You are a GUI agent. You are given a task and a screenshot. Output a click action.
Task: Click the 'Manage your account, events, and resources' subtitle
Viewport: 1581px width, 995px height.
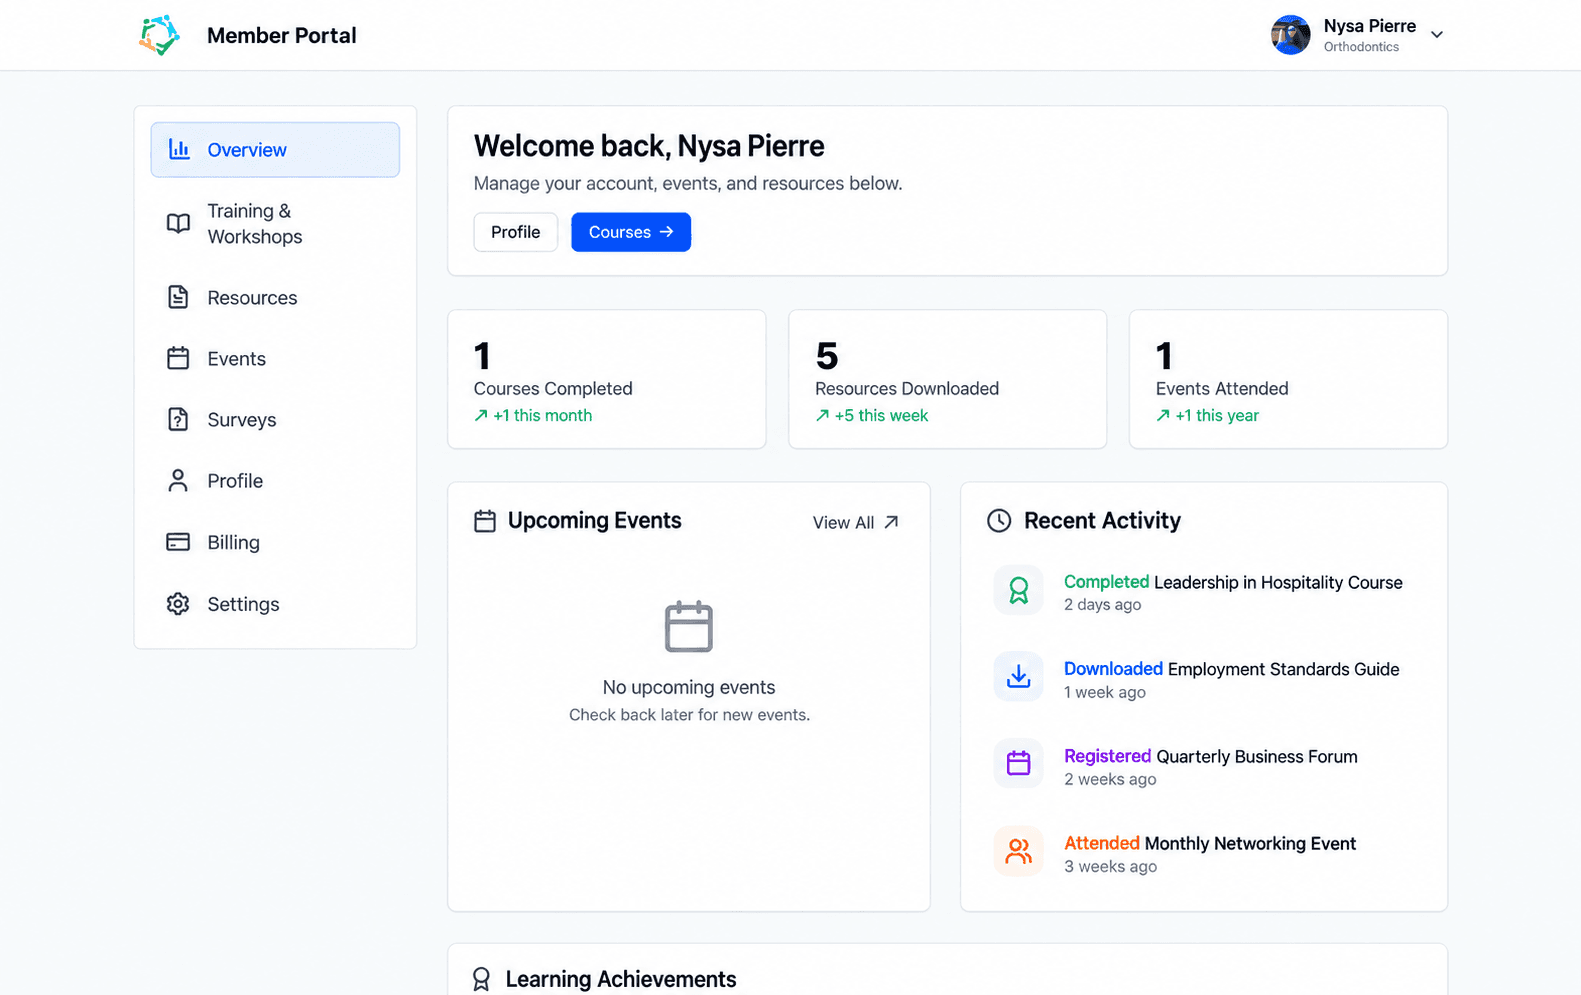[688, 183]
